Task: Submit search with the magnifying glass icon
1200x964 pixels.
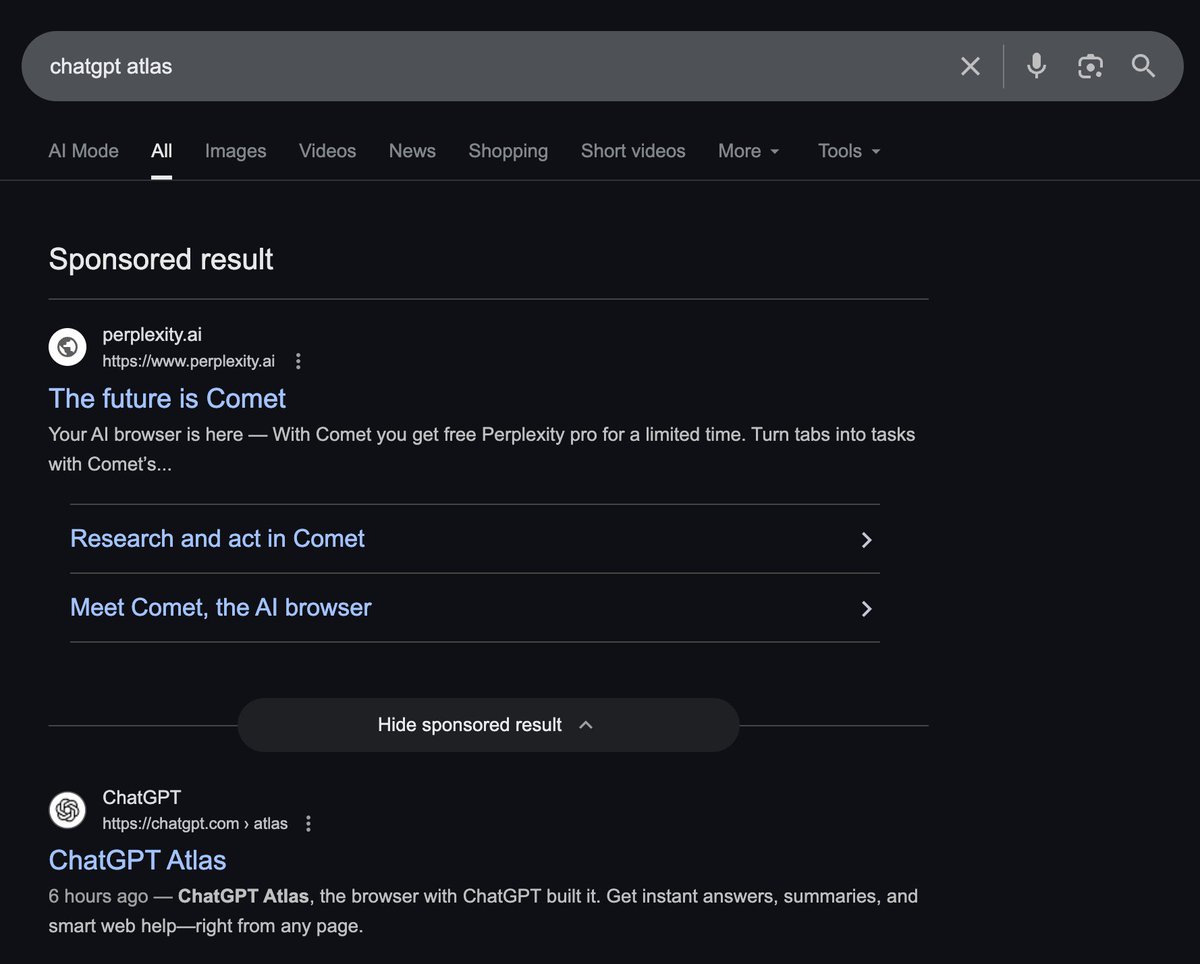Action: tap(1143, 66)
